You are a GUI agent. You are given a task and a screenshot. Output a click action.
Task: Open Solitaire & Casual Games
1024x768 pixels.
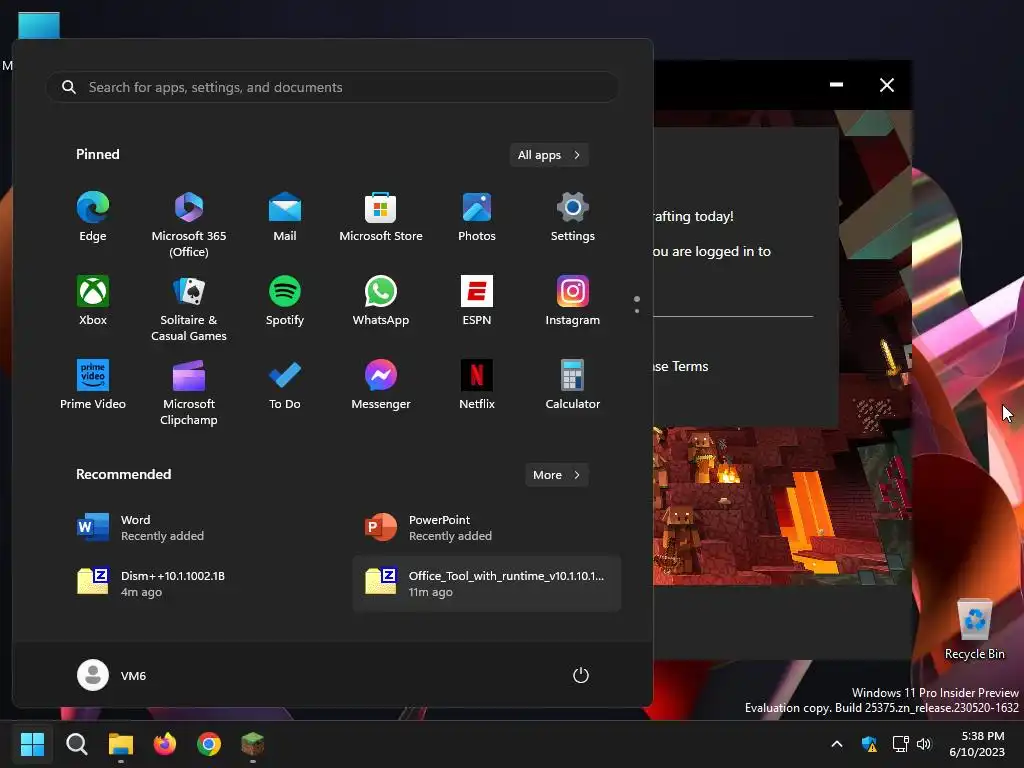click(x=189, y=308)
